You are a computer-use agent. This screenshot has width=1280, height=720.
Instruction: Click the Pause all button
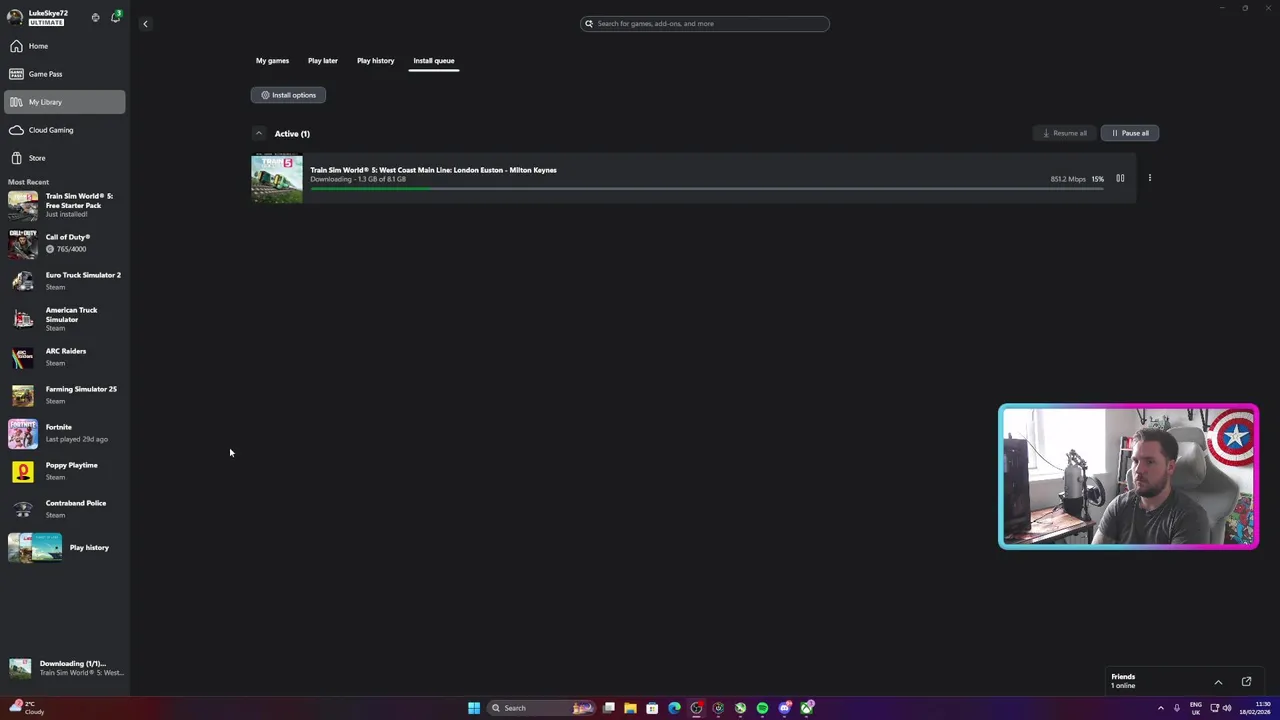click(x=1130, y=133)
